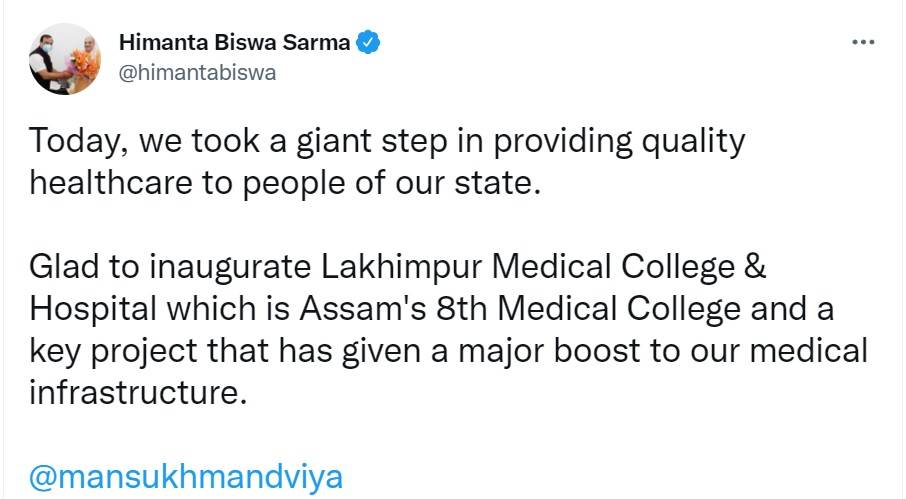Follow the @mansukhmandviya mention link
Viewport: 906px width, 499px height.
[x=186, y=477]
